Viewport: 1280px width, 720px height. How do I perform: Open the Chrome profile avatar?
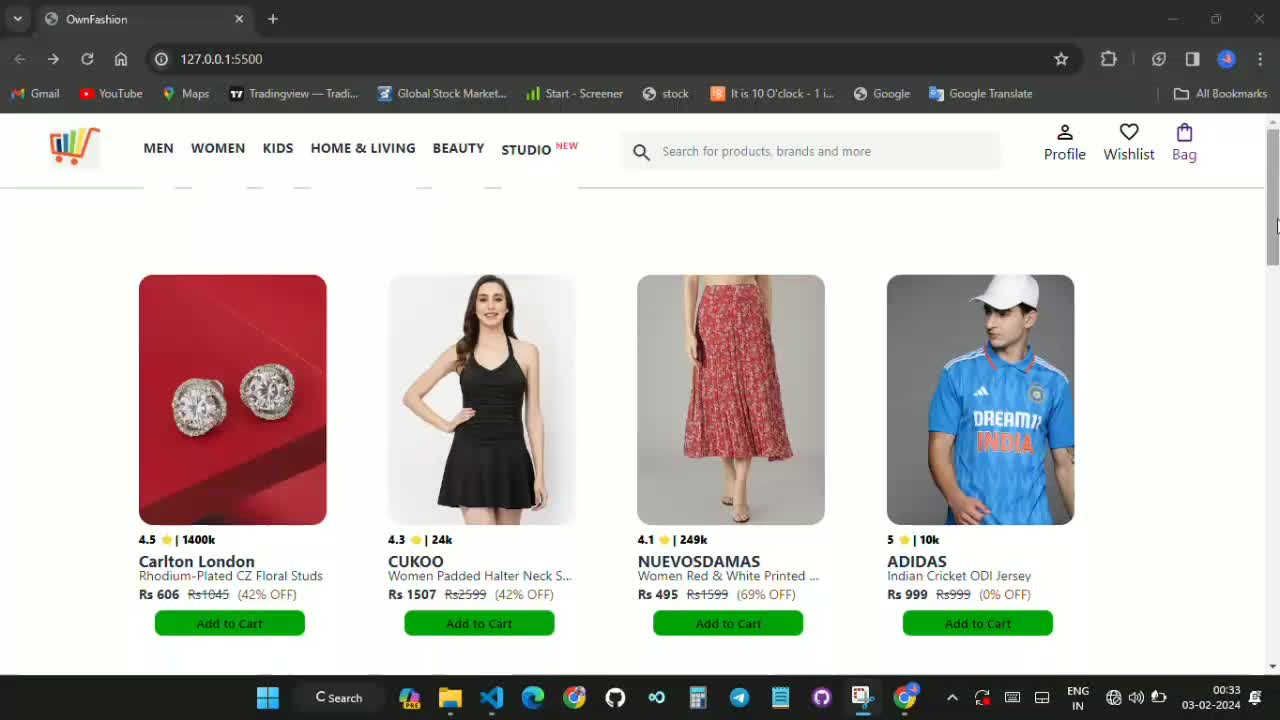click(x=1226, y=59)
